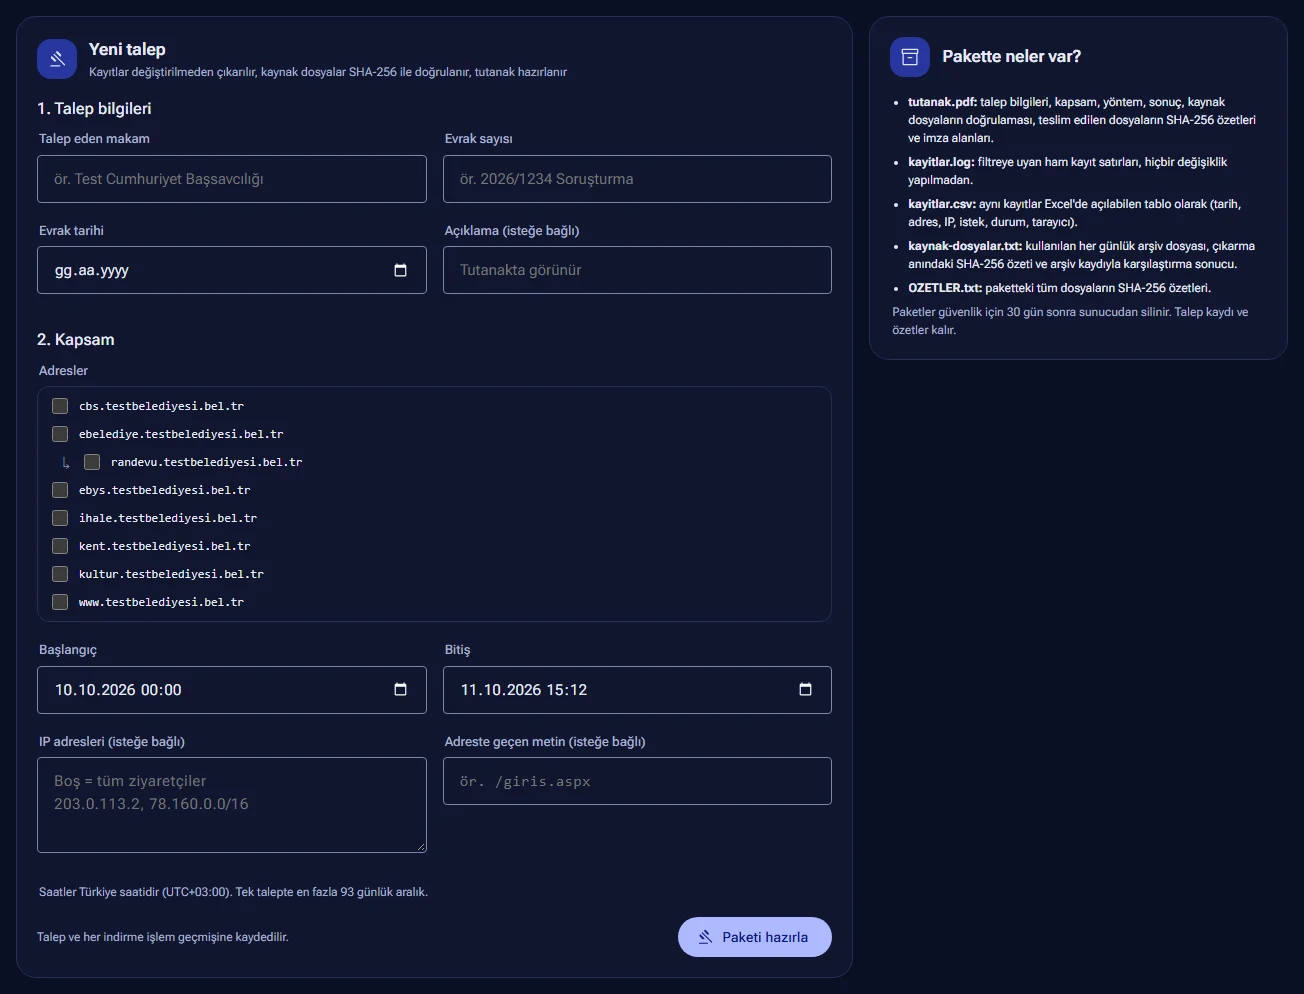Image resolution: width=1304 pixels, height=994 pixels.
Task: Click the gavel icon beside Yeni talep
Action: click(57, 59)
